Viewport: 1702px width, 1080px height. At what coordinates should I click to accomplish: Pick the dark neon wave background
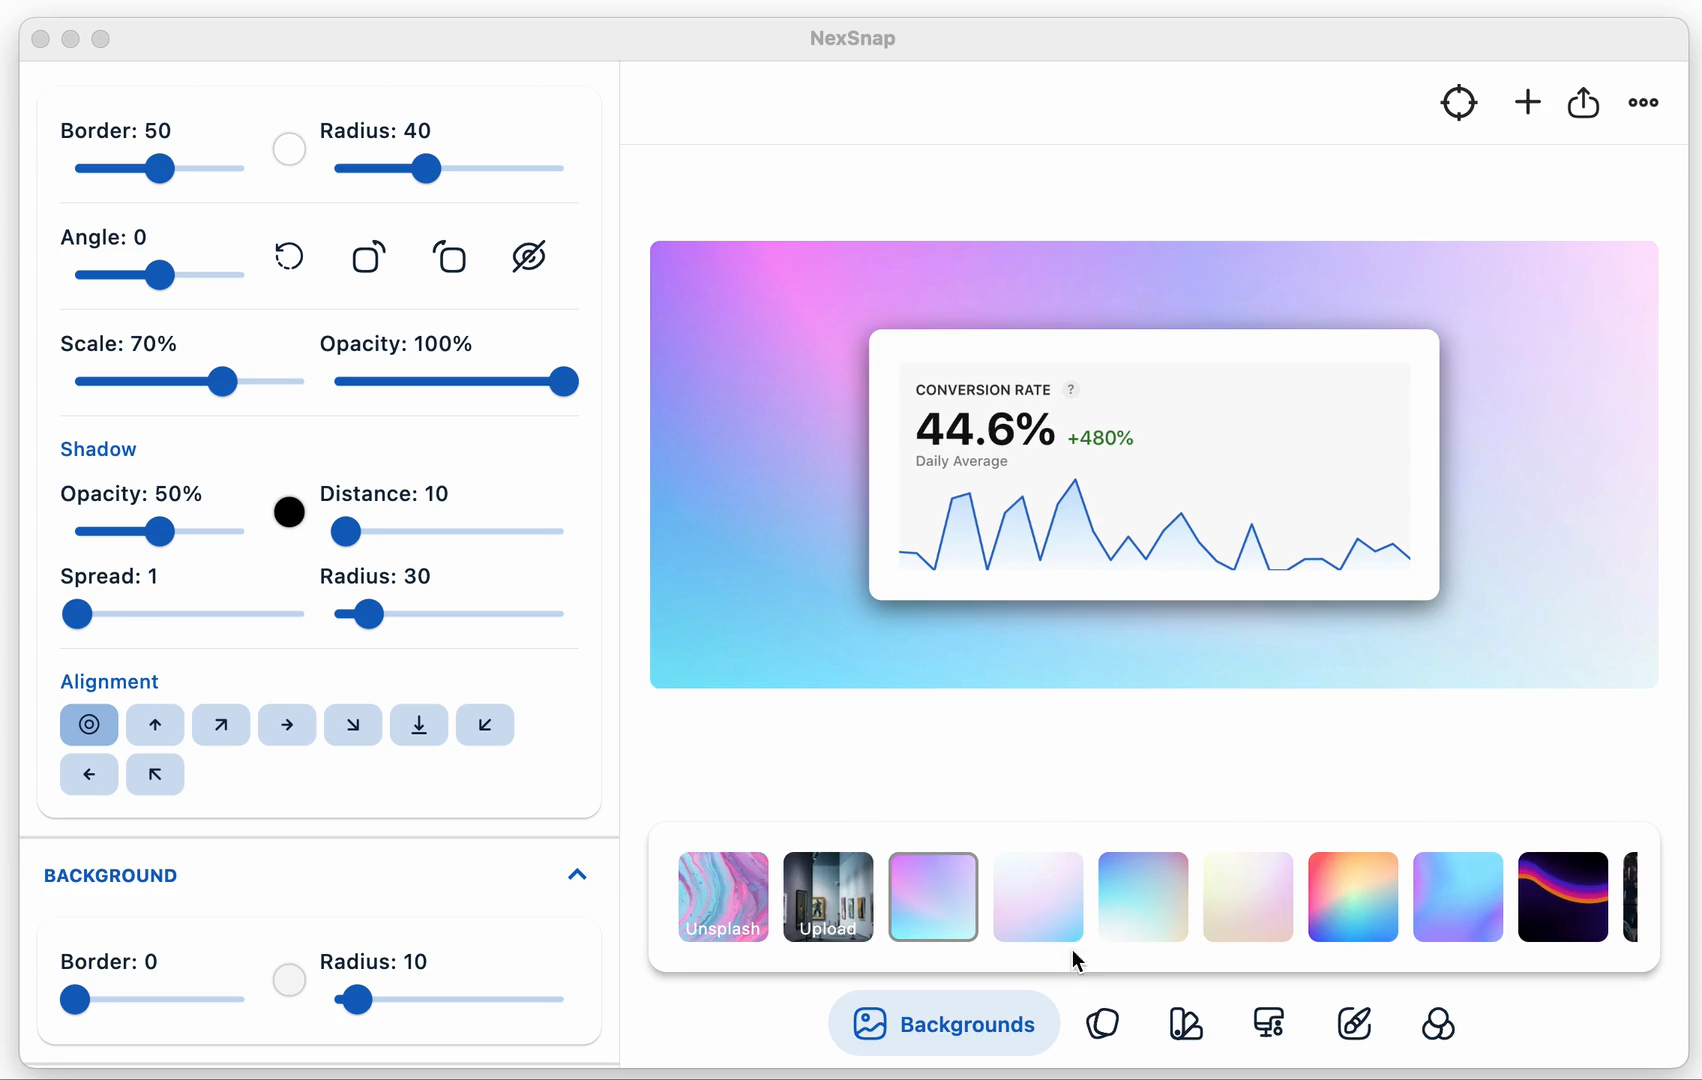click(1563, 897)
